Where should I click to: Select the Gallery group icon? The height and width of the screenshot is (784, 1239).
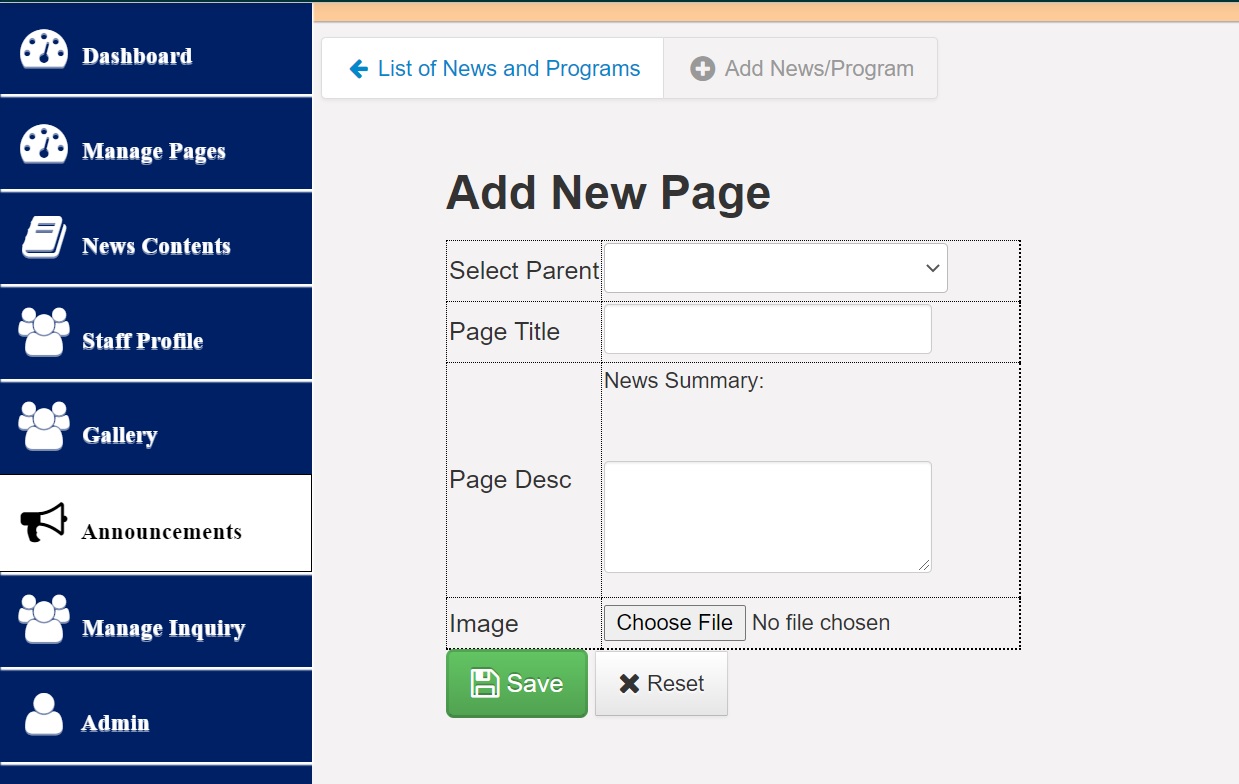click(42, 427)
